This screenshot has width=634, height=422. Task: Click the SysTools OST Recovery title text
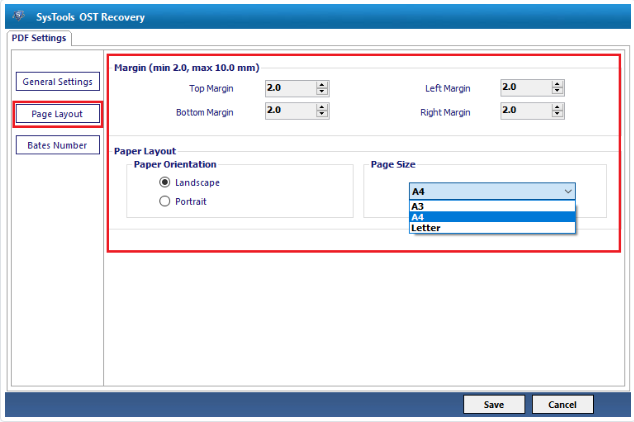point(90,17)
